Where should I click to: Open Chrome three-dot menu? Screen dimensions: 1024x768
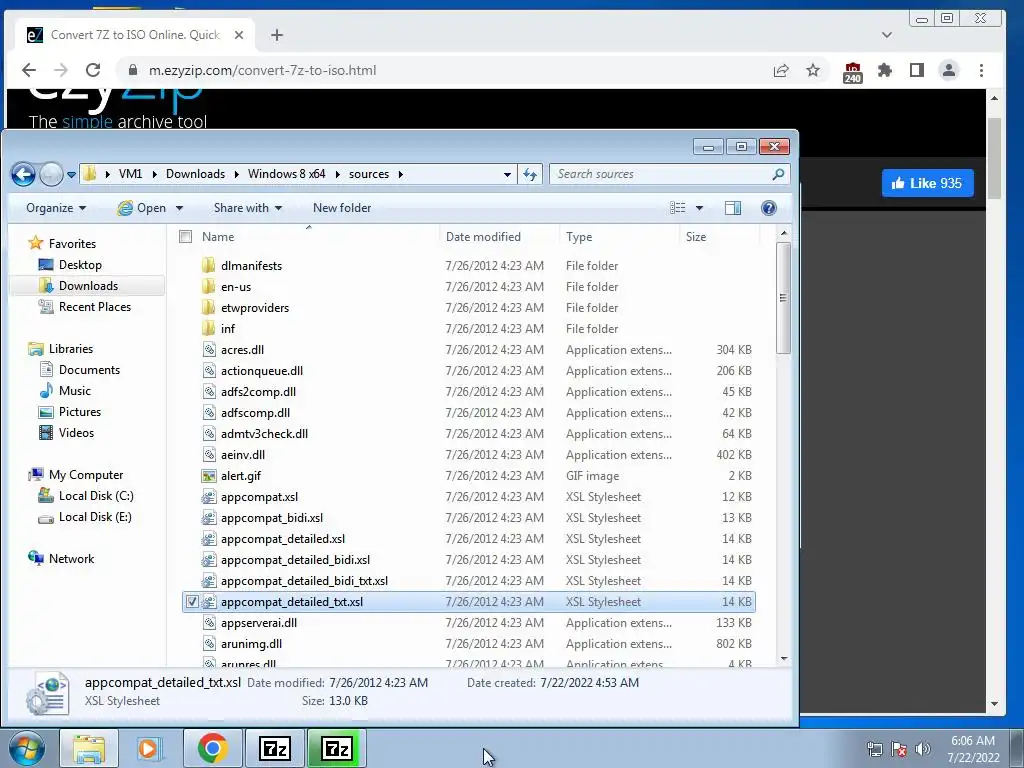coord(981,70)
